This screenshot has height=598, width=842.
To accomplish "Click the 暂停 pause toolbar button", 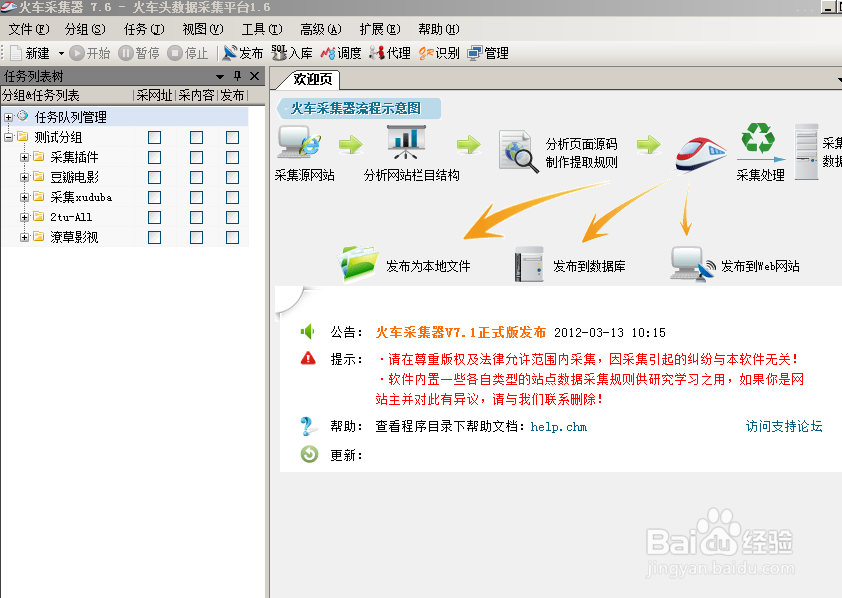I will click(139, 53).
